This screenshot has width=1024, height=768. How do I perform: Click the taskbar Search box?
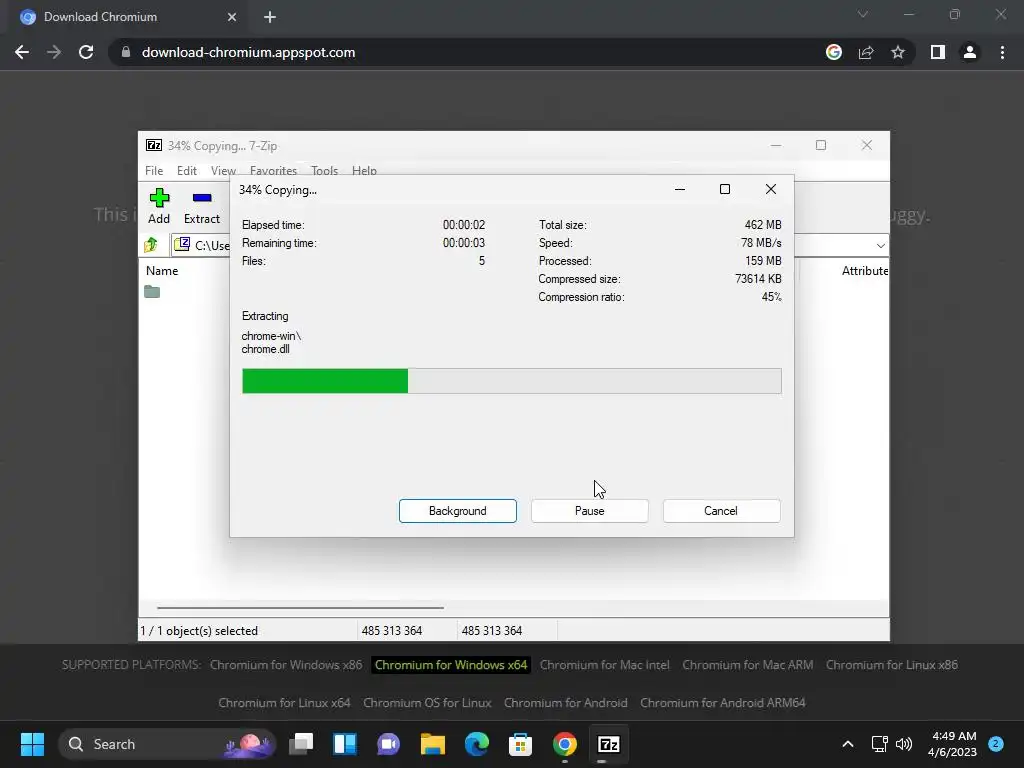tap(167, 744)
